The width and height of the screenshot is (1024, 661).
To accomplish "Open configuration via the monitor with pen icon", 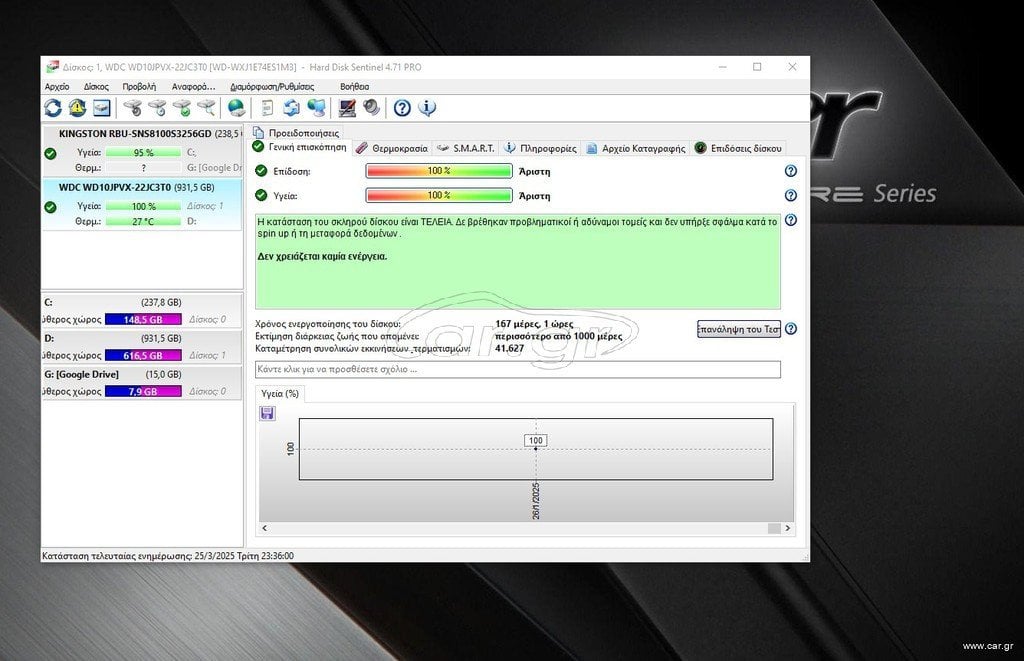I will [347, 108].
